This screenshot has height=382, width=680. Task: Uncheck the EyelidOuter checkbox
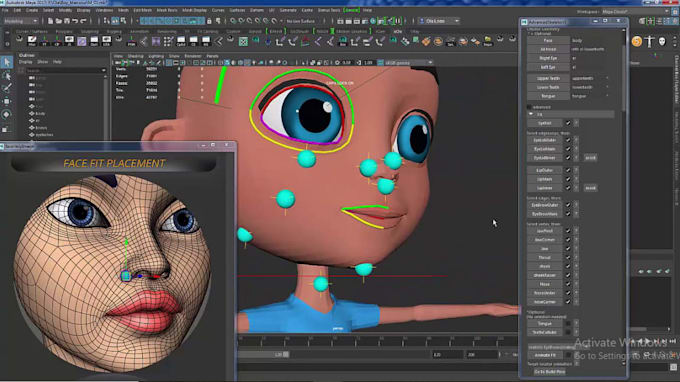tap(568, 140)
